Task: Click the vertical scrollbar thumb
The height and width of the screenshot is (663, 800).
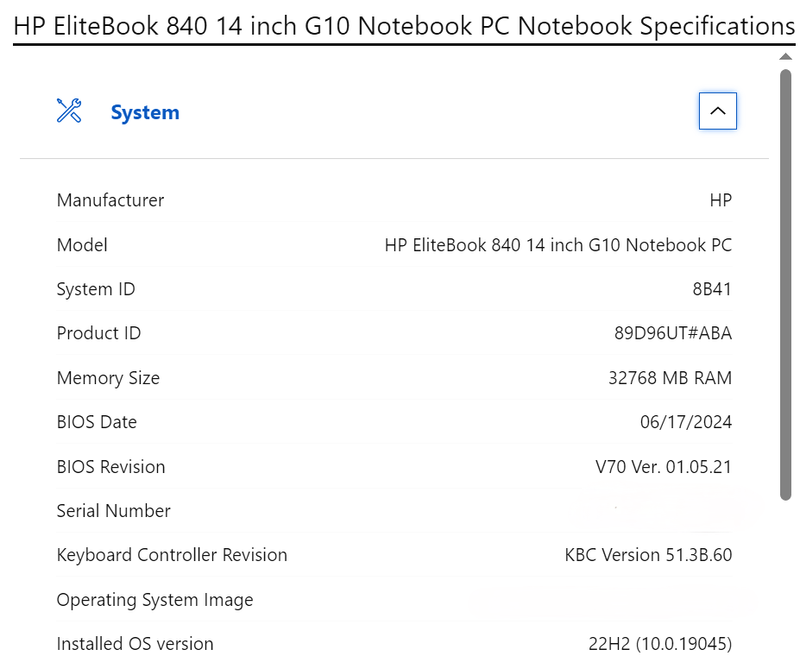Action: [785, 280]
